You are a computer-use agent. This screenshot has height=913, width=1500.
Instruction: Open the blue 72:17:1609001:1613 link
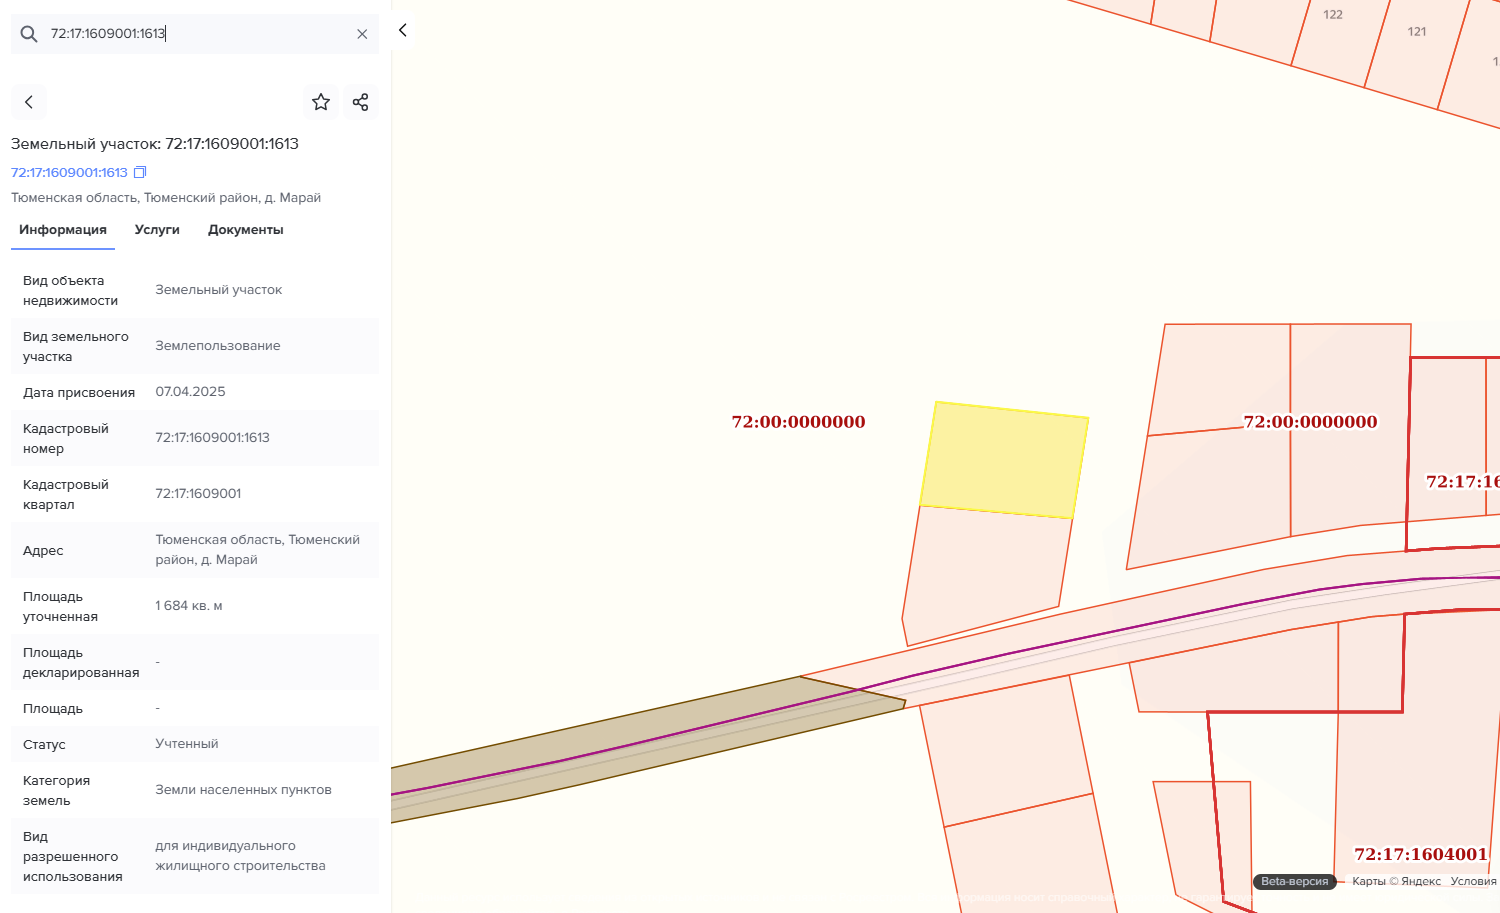[69, 173]
